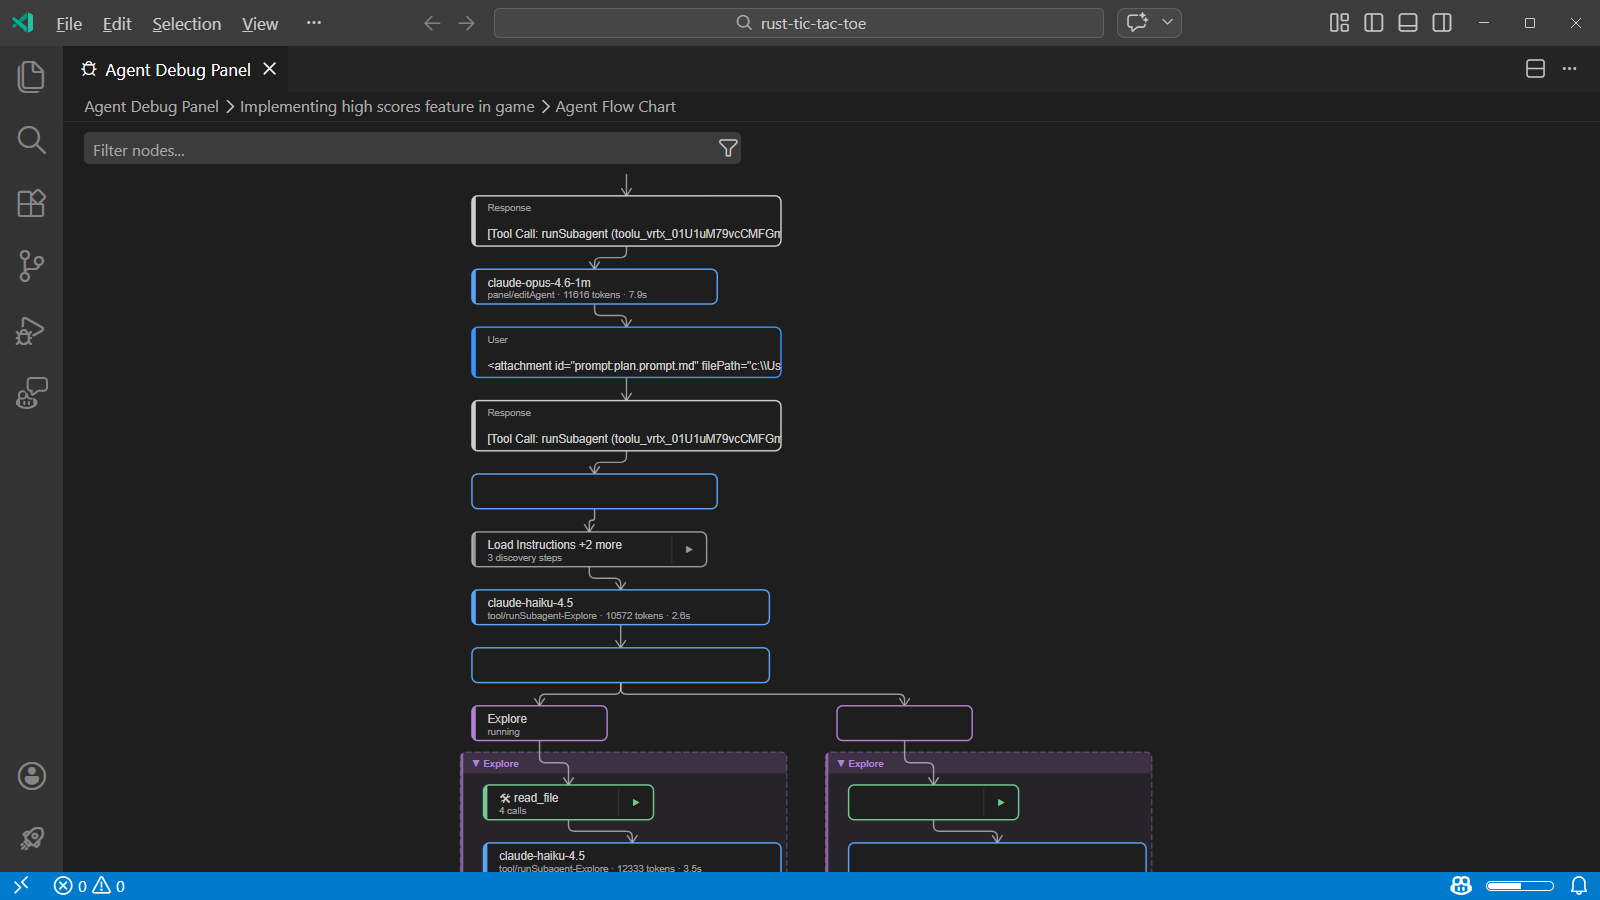Toggle the primary sidebar visibility icon

(x=1373, y=22)
